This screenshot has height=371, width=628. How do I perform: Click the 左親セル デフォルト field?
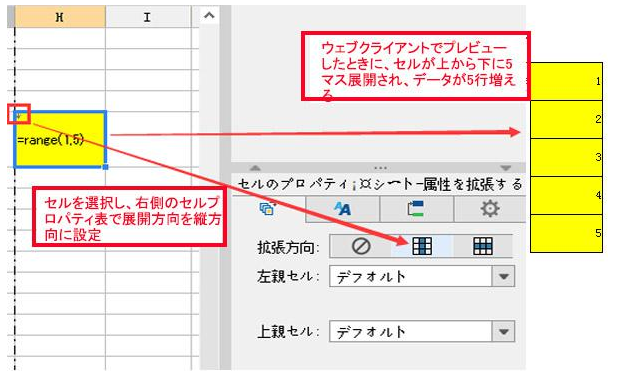click(x=411, y=276)
